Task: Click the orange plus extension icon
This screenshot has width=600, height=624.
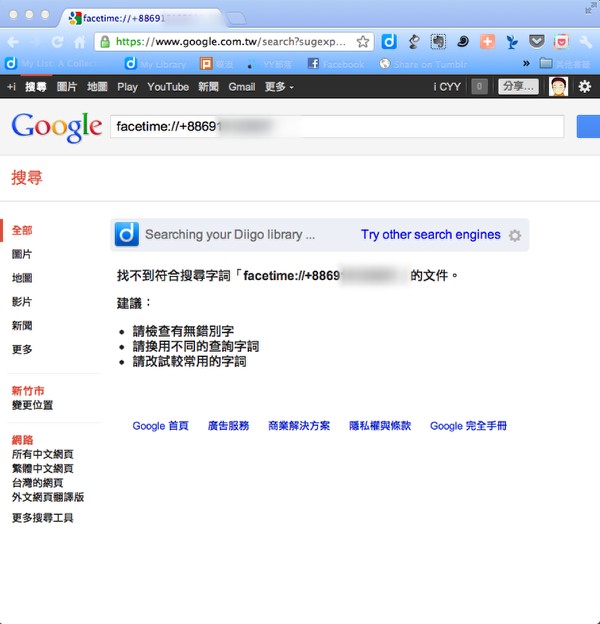Action: tap(487, 41)
